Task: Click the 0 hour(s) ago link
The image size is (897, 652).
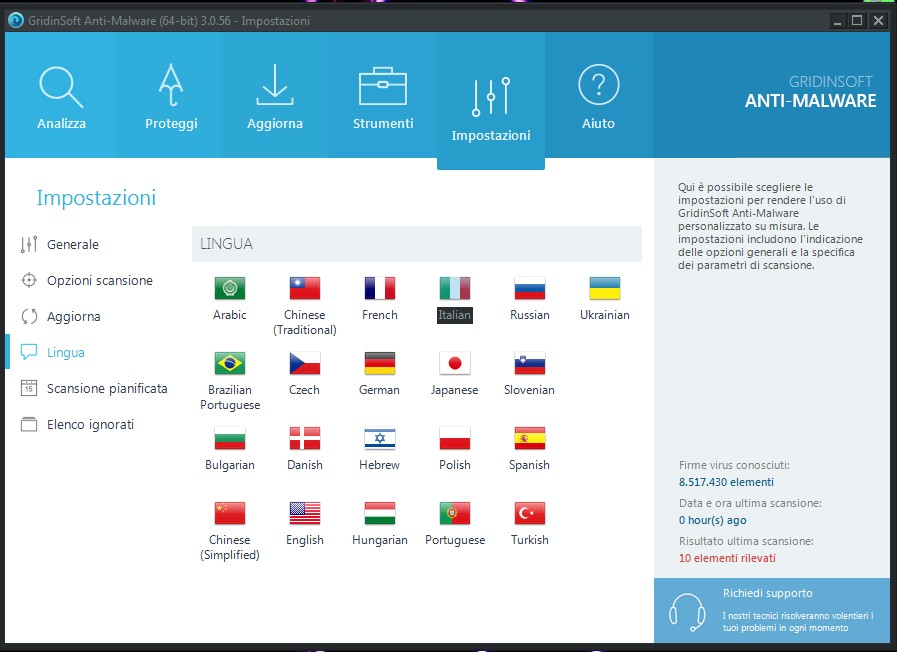Action: (x=712, y=520)
